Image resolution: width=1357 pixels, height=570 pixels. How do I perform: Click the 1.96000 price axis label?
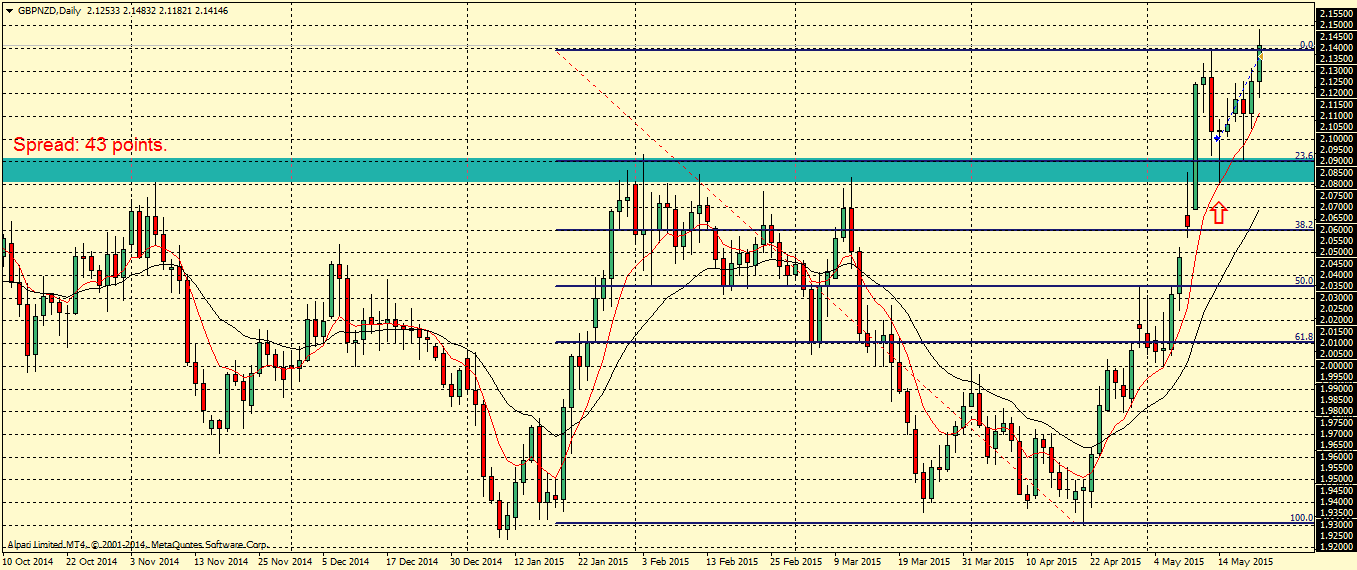point(1336,456)
